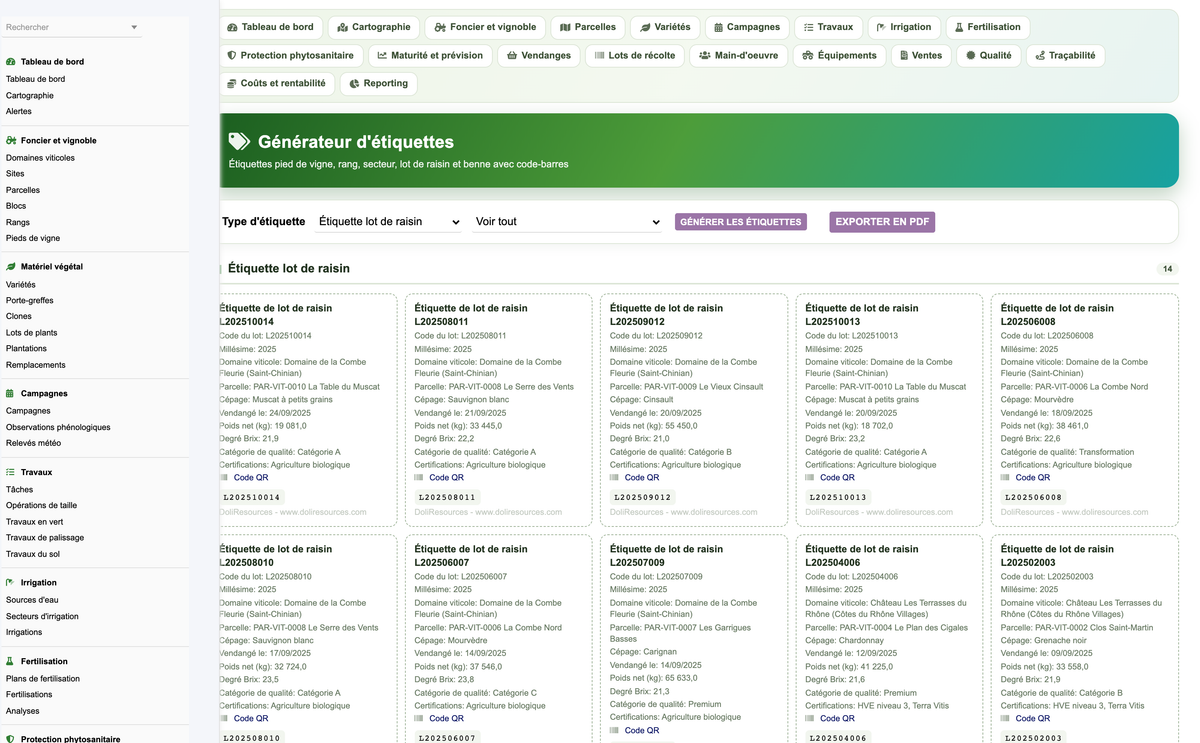
Task: Open Plans de fertilisation in the sidebar
Action: [x=43, y=679]
